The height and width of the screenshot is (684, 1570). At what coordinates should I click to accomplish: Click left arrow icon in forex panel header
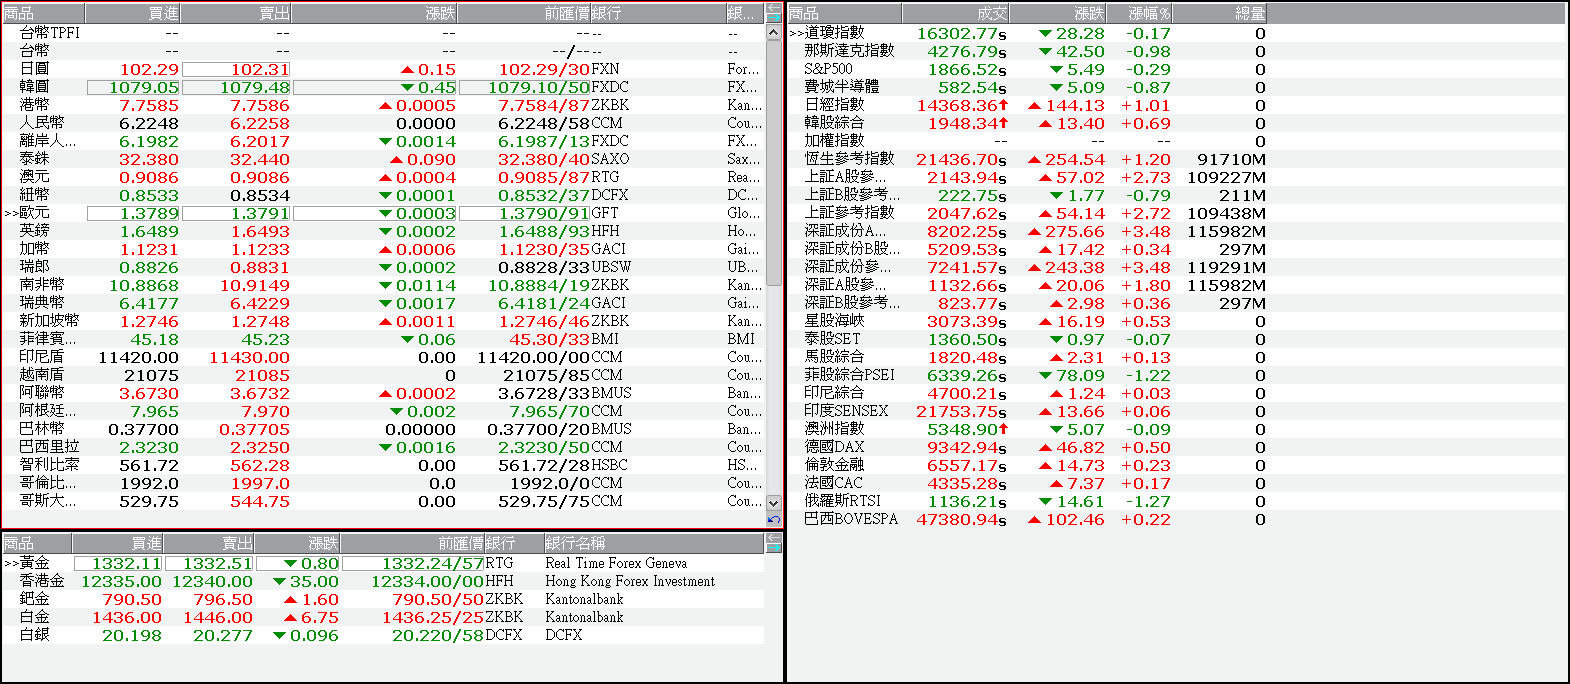(x=774, y=8)
